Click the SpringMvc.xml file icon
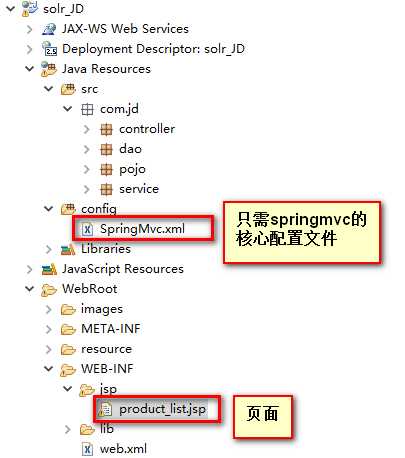405x458 pixels. pos(87,229)
